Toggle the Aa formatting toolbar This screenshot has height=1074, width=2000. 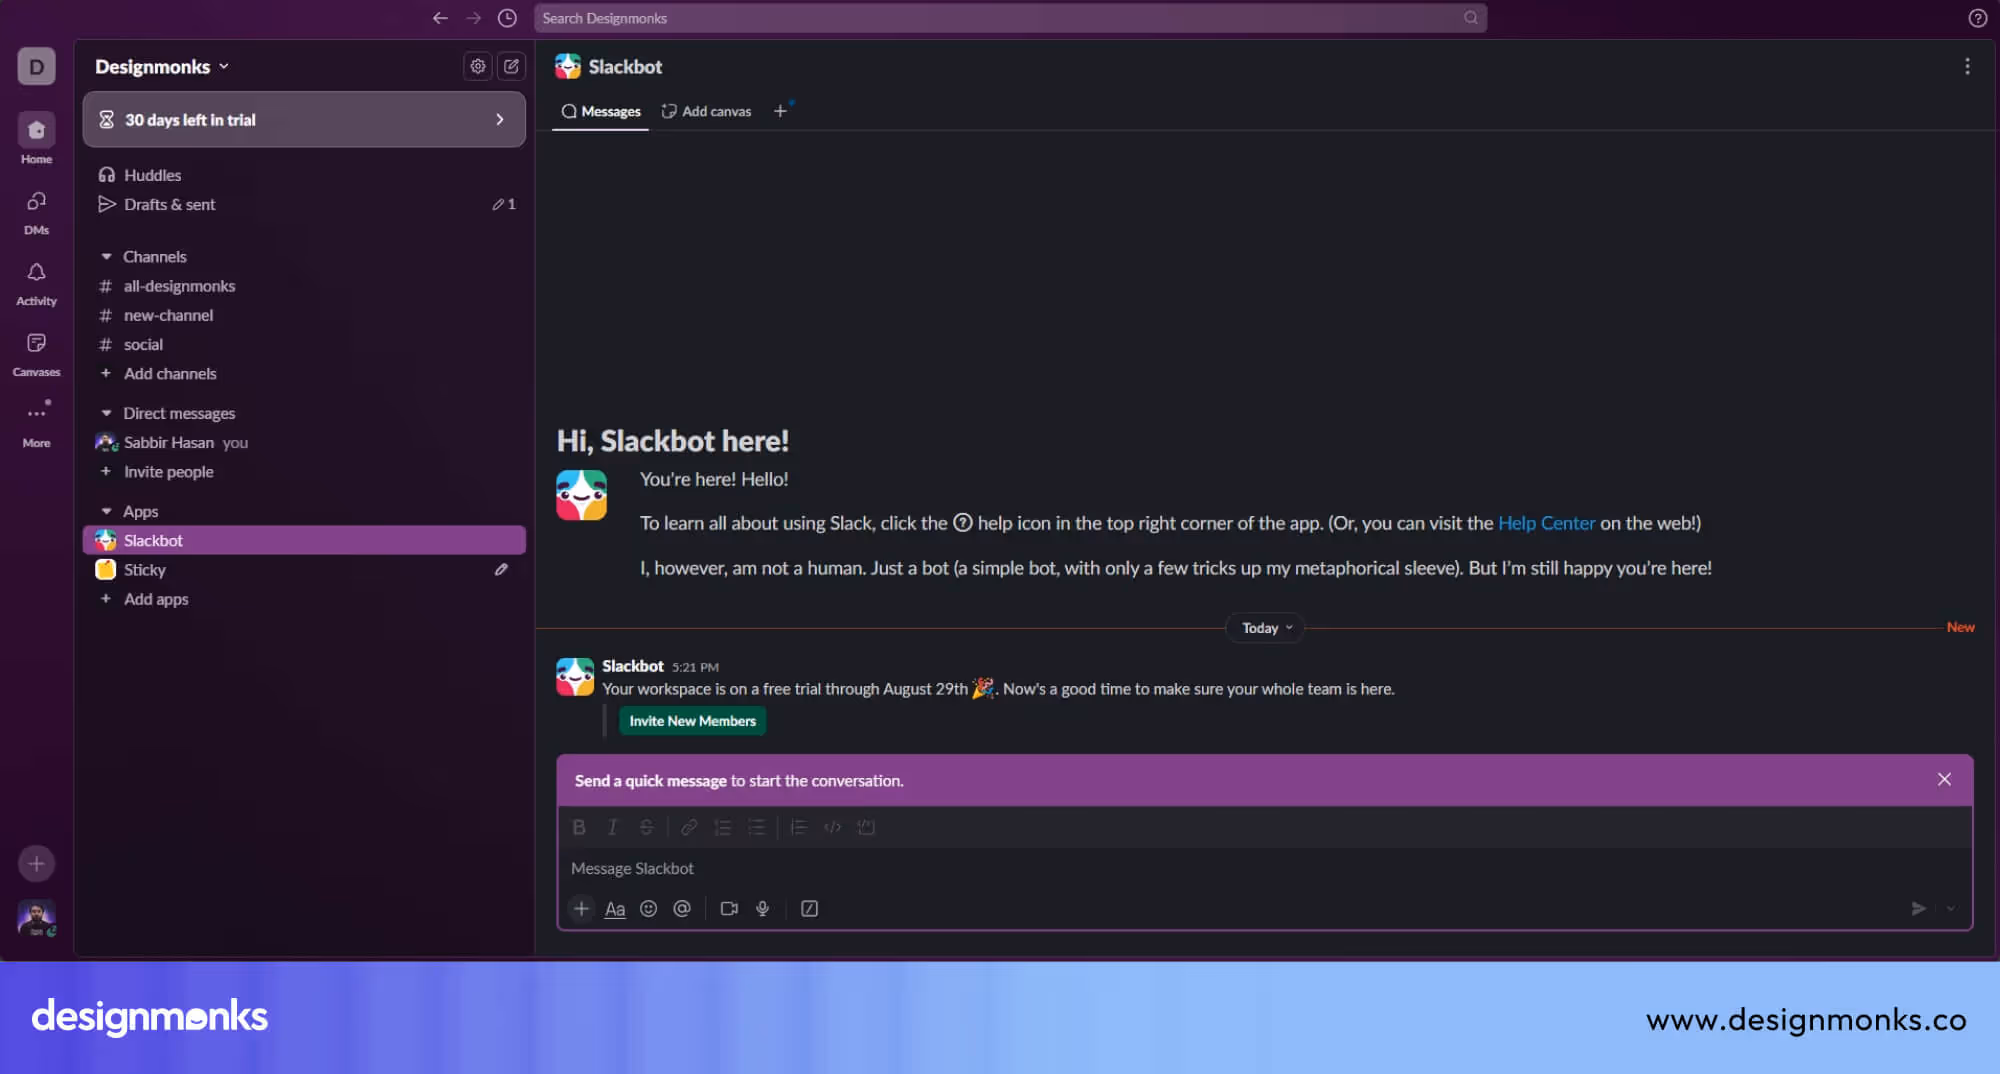point(615,909)
